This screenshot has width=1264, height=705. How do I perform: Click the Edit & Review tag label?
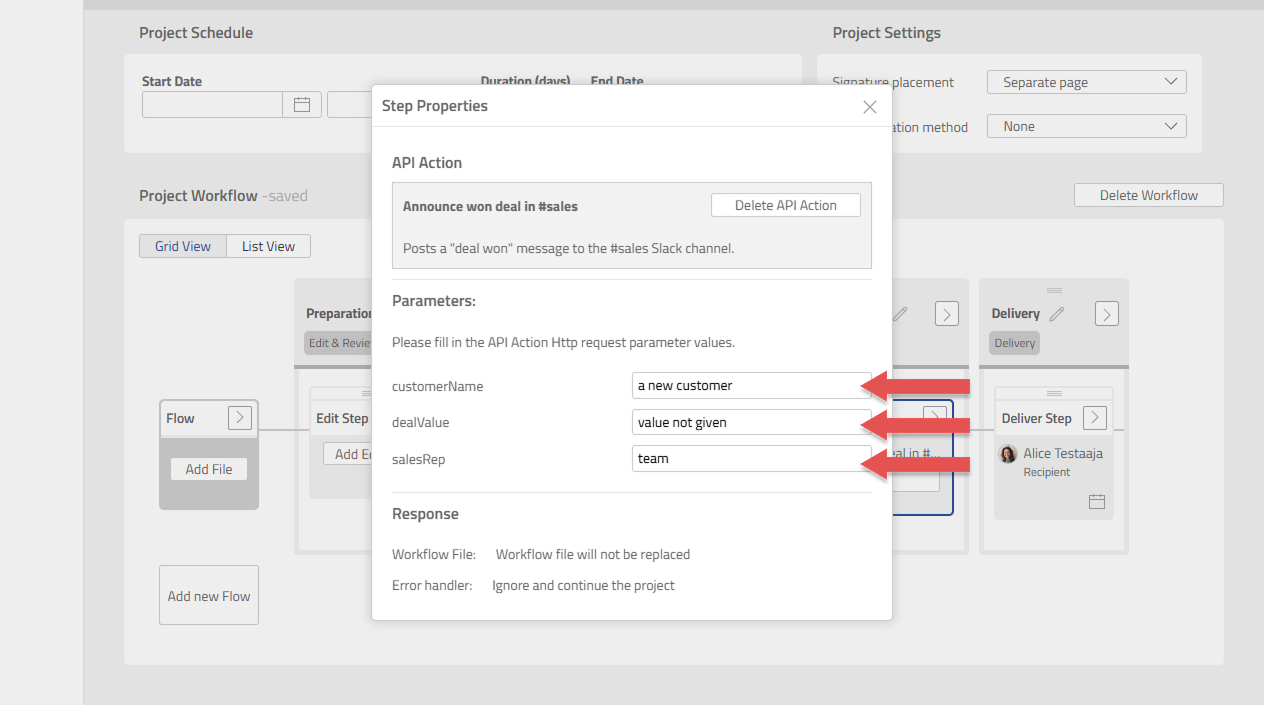tap(340, 343)
